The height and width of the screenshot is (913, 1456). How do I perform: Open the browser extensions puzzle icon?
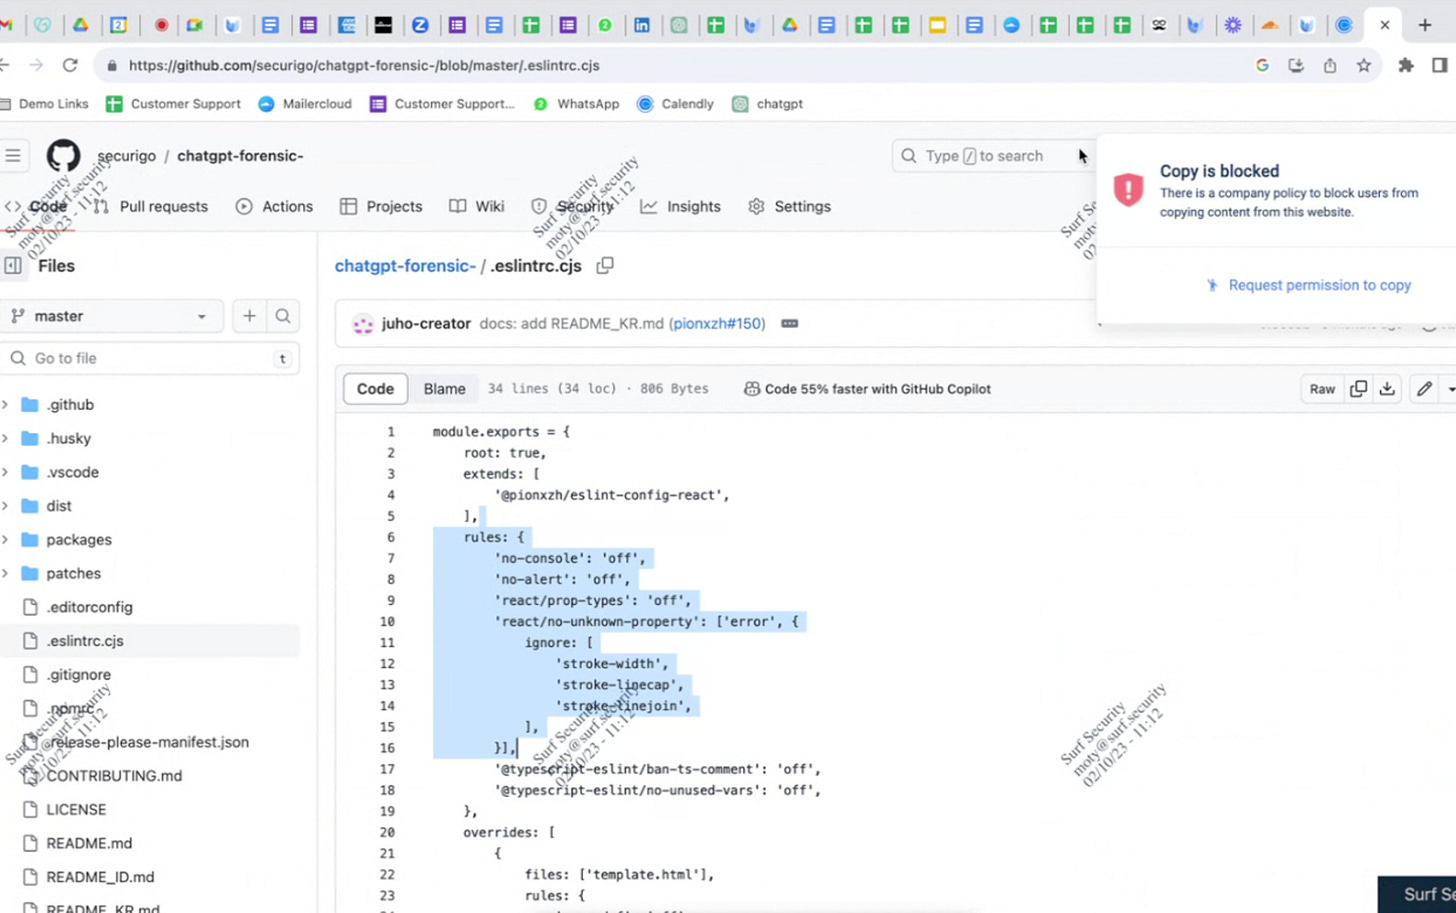(x=1406, y=65)
